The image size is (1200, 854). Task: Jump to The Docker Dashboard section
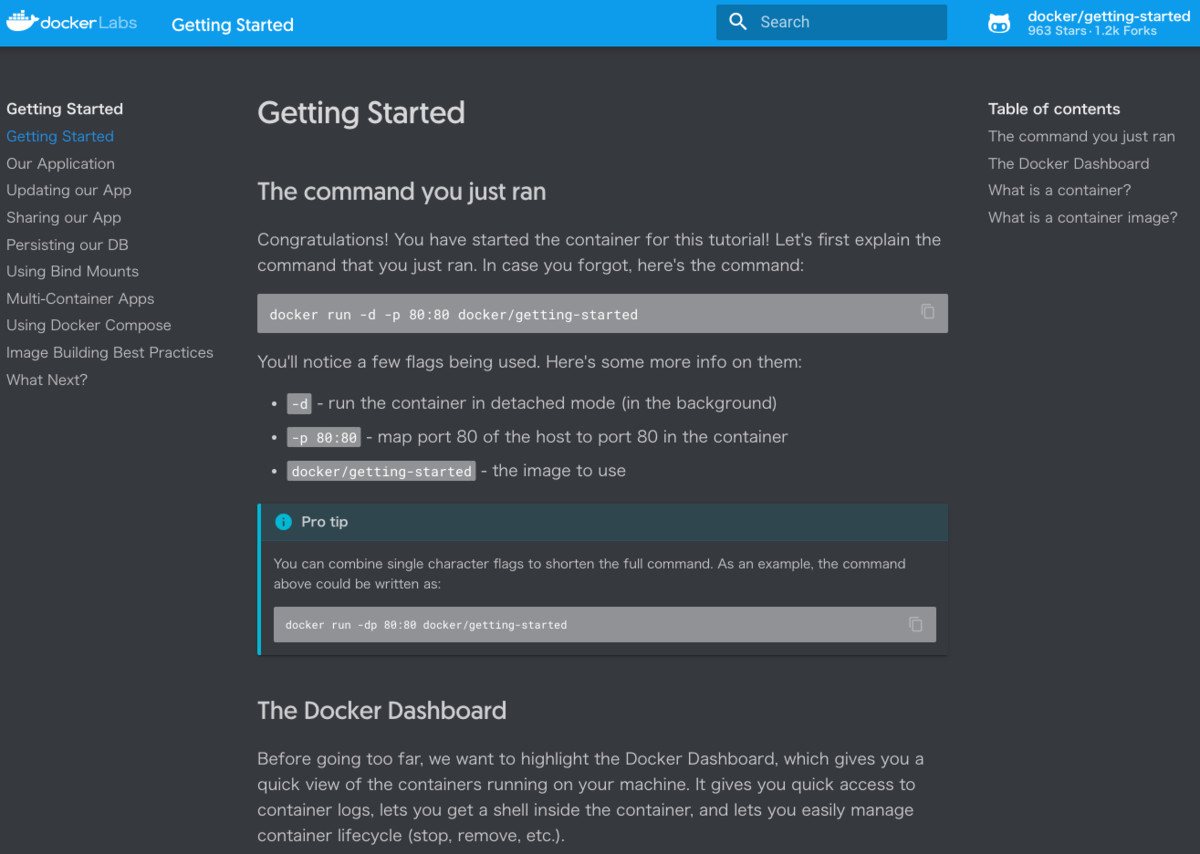point(1069,163)
